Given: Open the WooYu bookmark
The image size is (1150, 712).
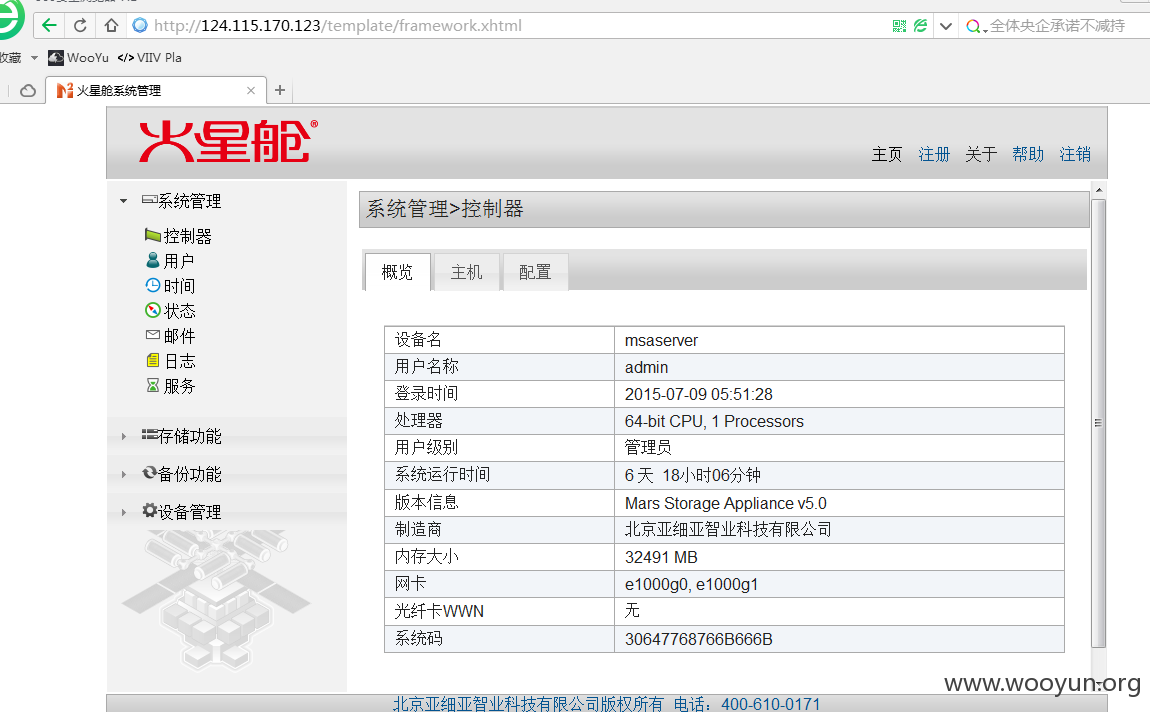Looking at the screenshot, I should (x=78, y=57).
